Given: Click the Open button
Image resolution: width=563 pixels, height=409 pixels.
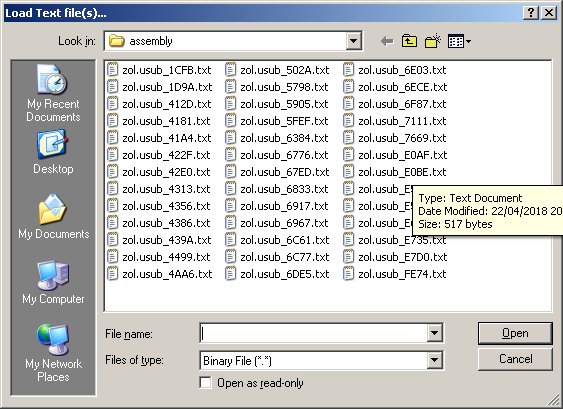Looking at the screenshot, I should tap(515, 333).
